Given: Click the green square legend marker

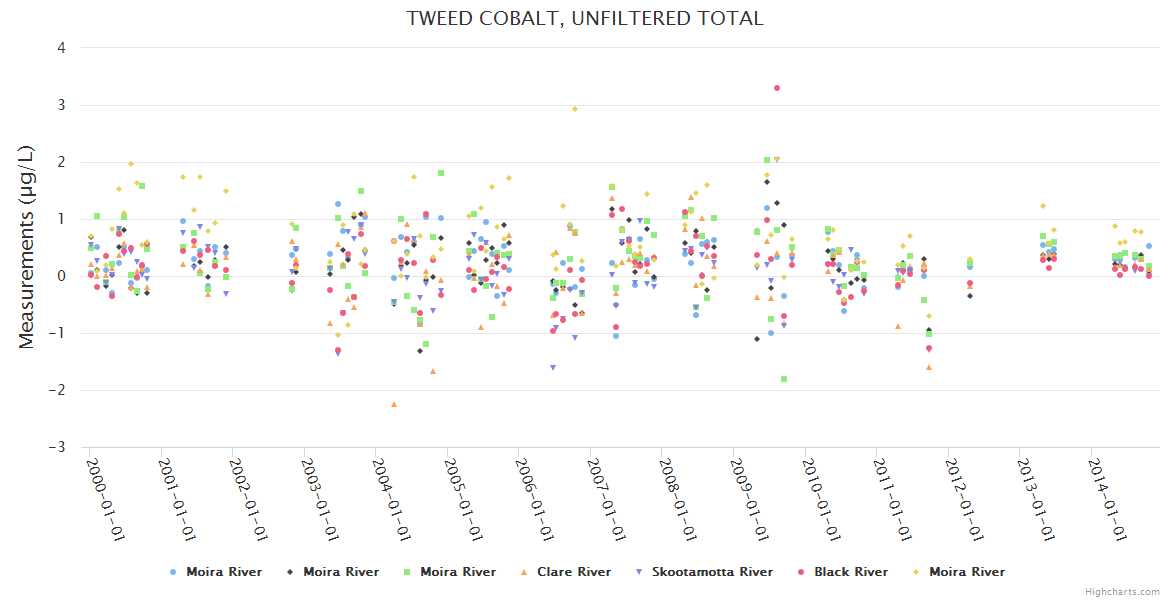Looking at the screenshot, I should pos(407,572).
